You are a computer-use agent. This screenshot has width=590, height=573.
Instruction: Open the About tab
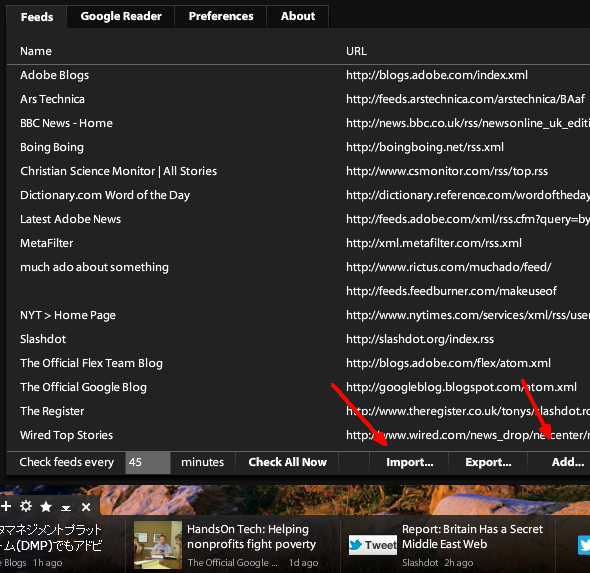(298, 17)
